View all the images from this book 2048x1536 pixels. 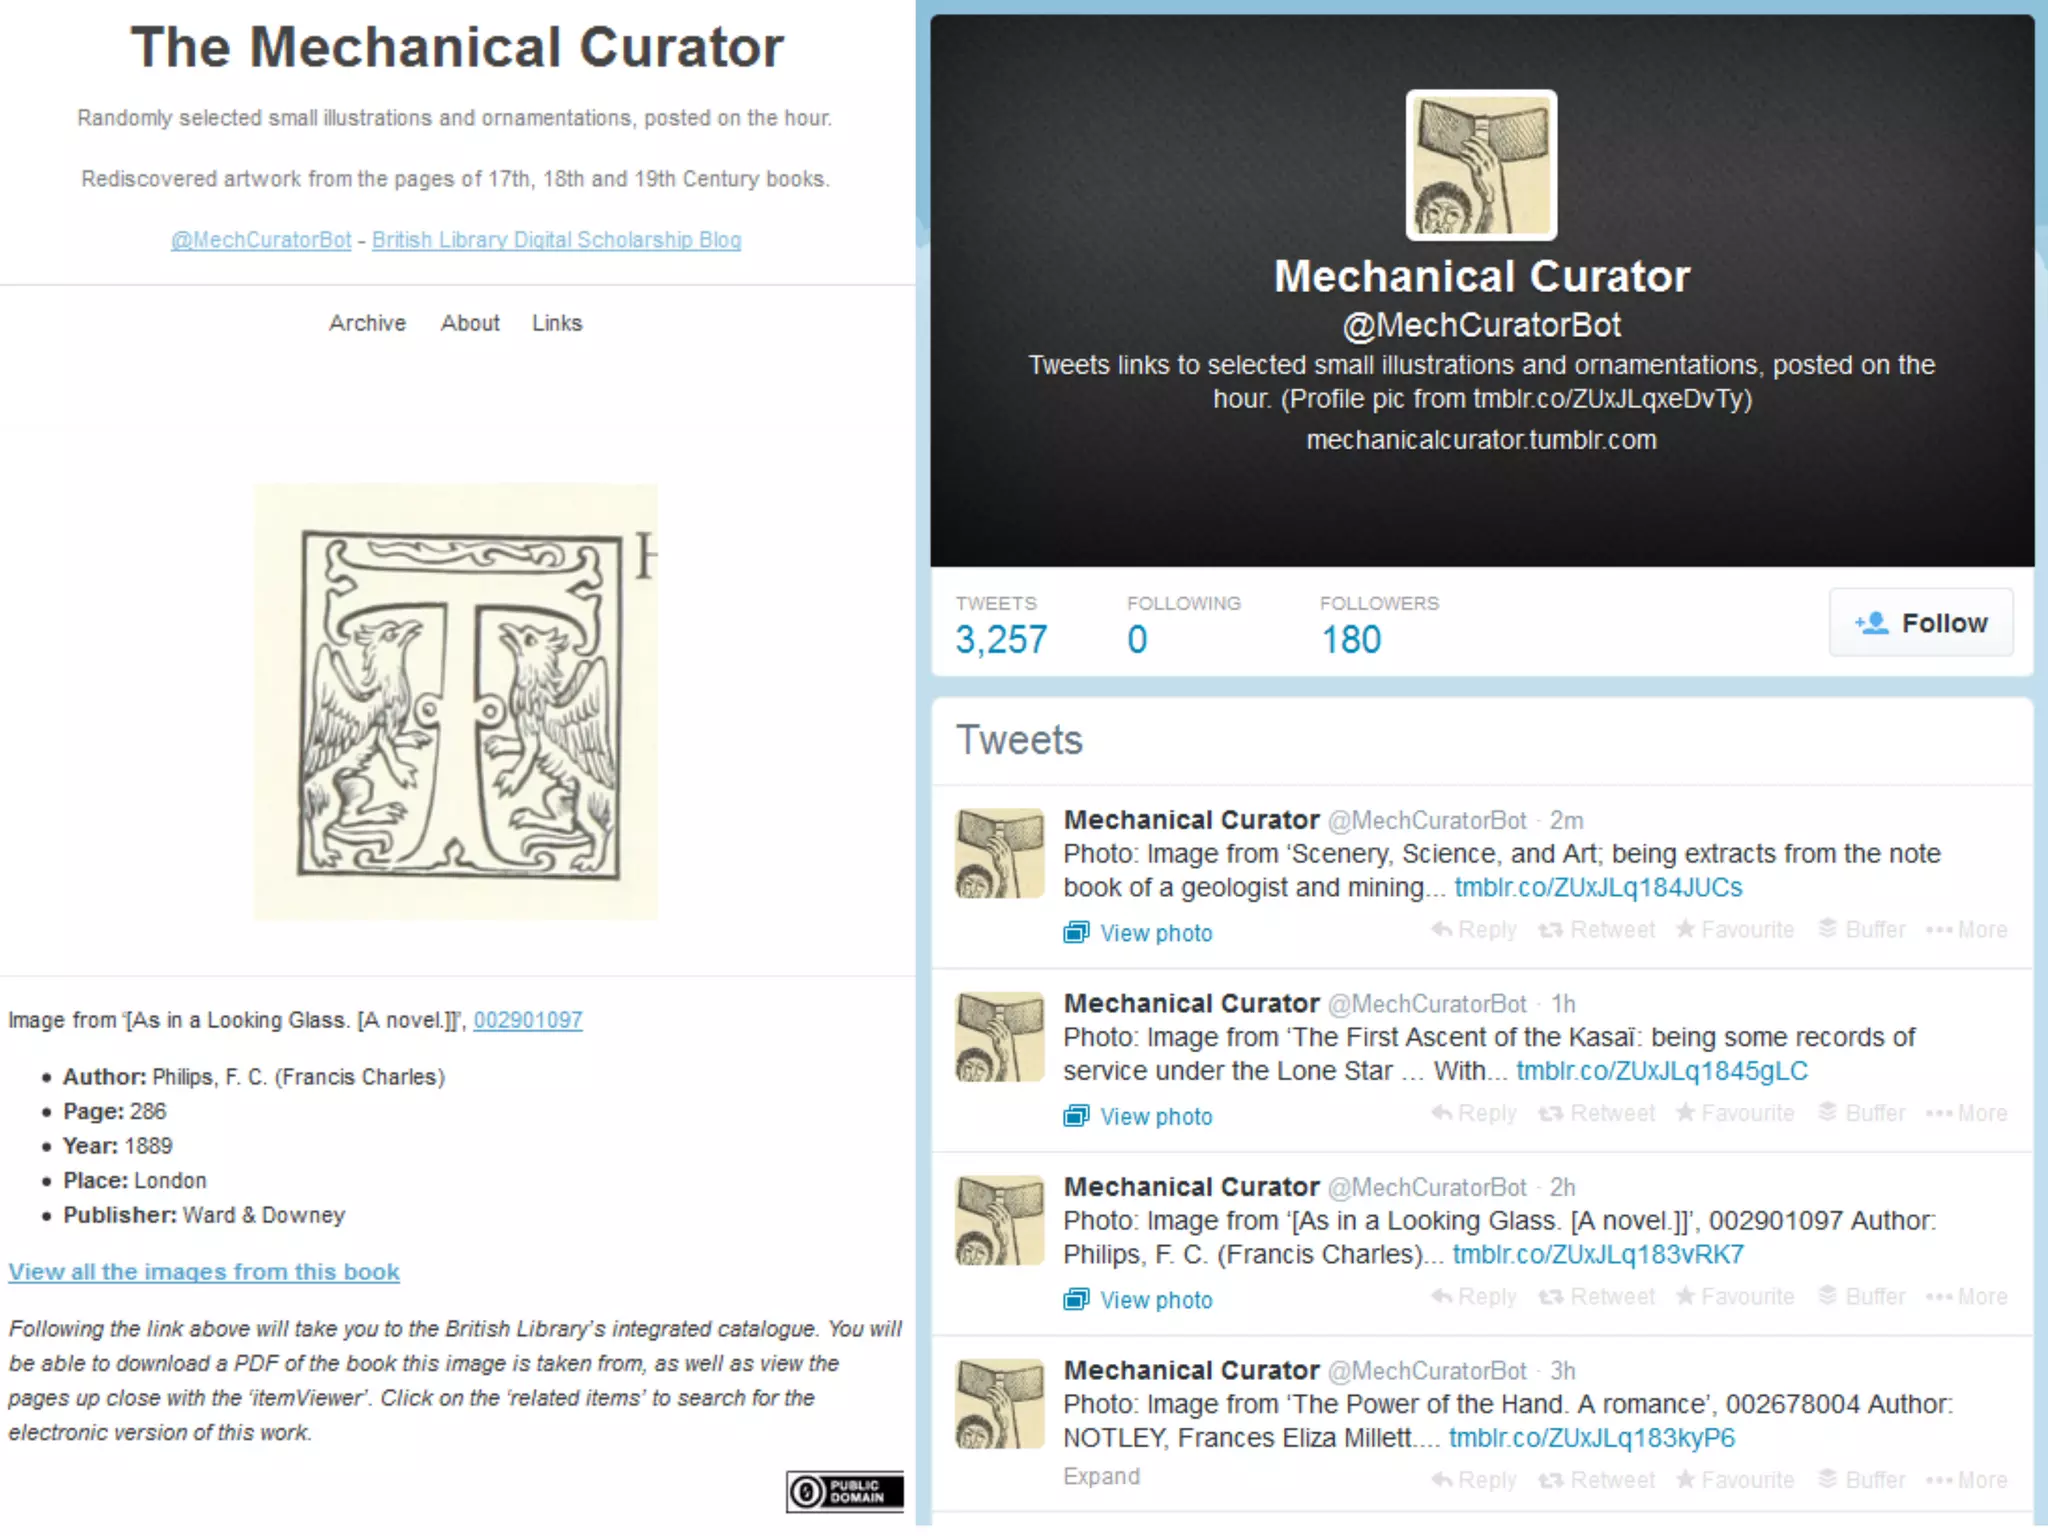(x=204, y=1272)
